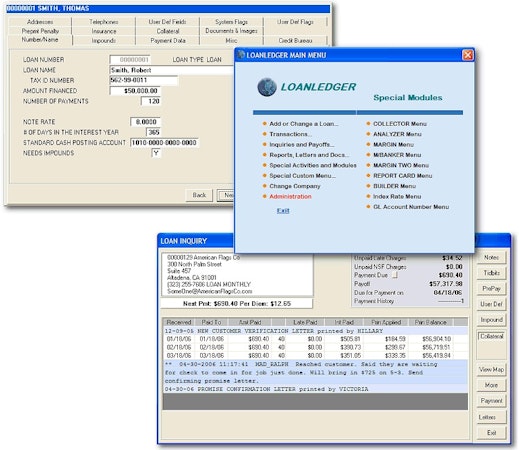Click the Loan Name field with Smith, Robert
The height and width of the screenshot is (450, 519).
coord(171,70)
